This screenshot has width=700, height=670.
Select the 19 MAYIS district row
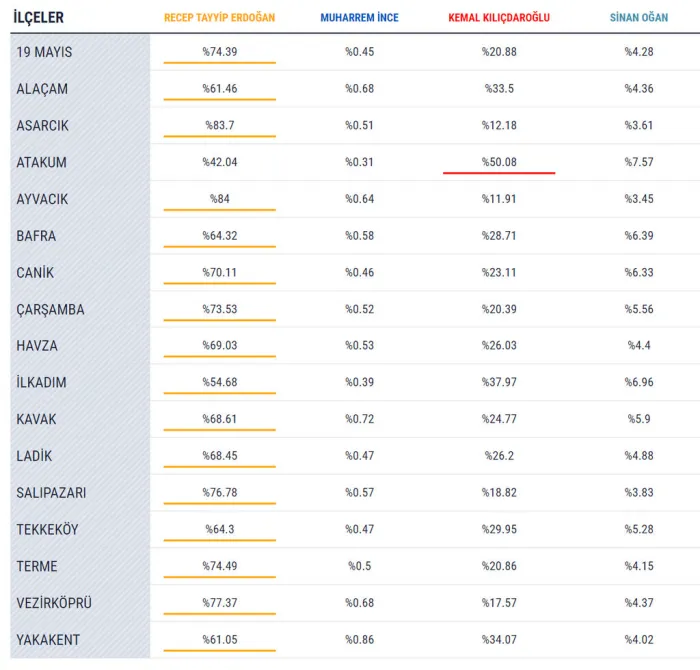[355, 52]
